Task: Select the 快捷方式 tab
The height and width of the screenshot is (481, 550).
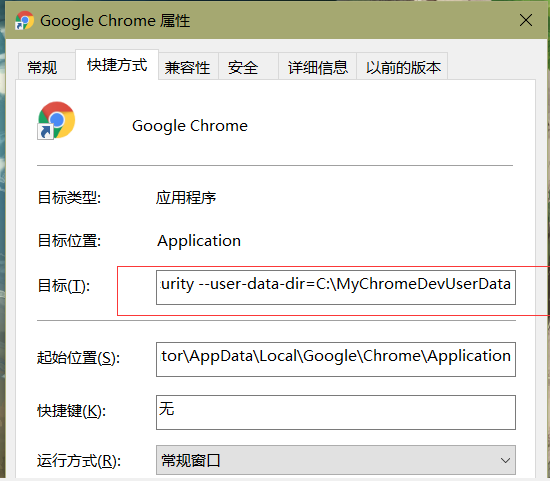Action: coord(117,65)
